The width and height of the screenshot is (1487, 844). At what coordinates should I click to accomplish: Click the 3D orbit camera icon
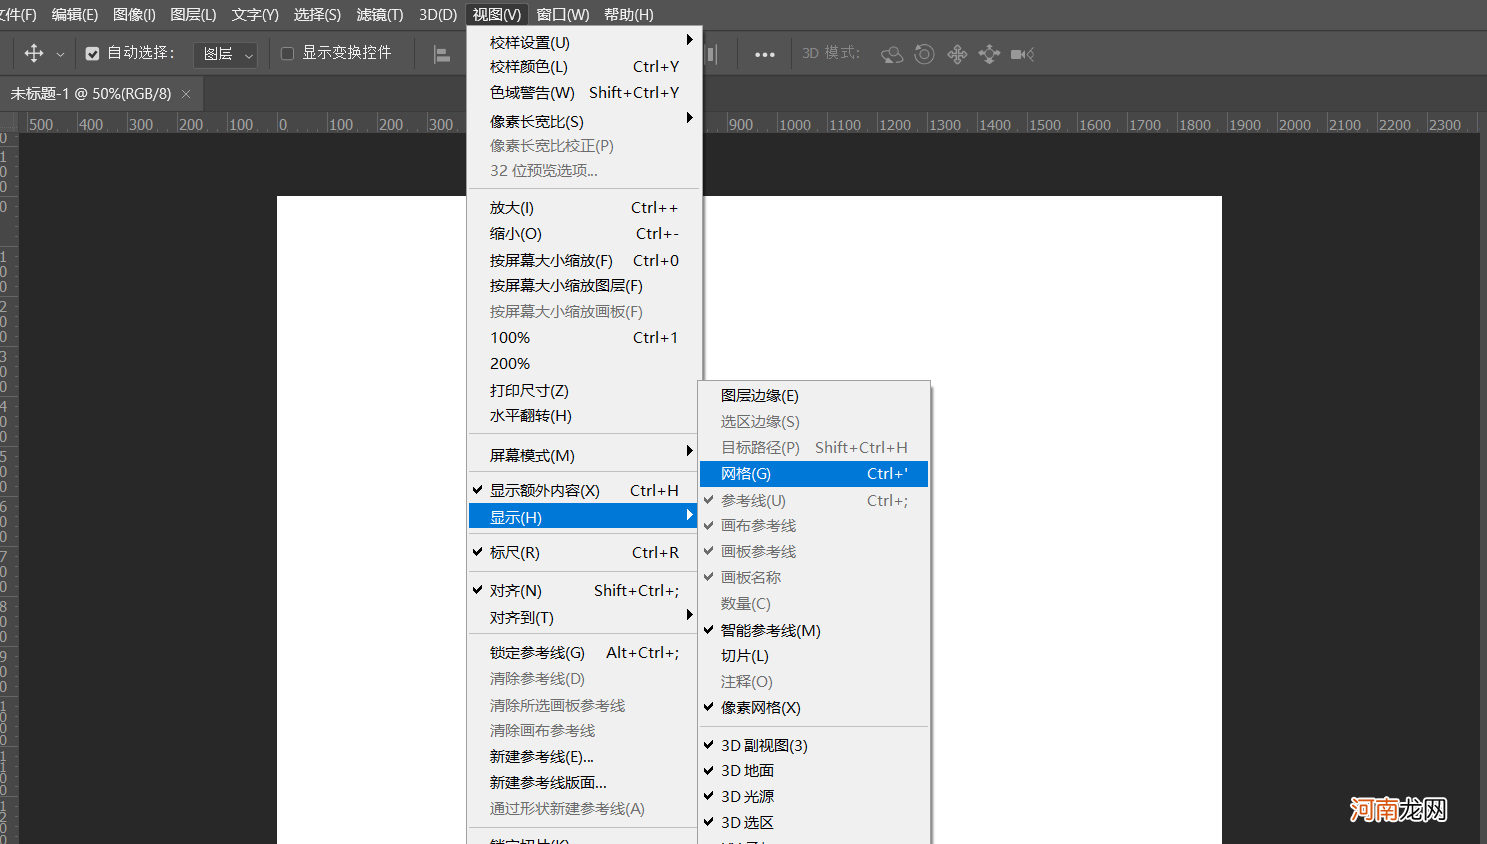tap(892, 54)
